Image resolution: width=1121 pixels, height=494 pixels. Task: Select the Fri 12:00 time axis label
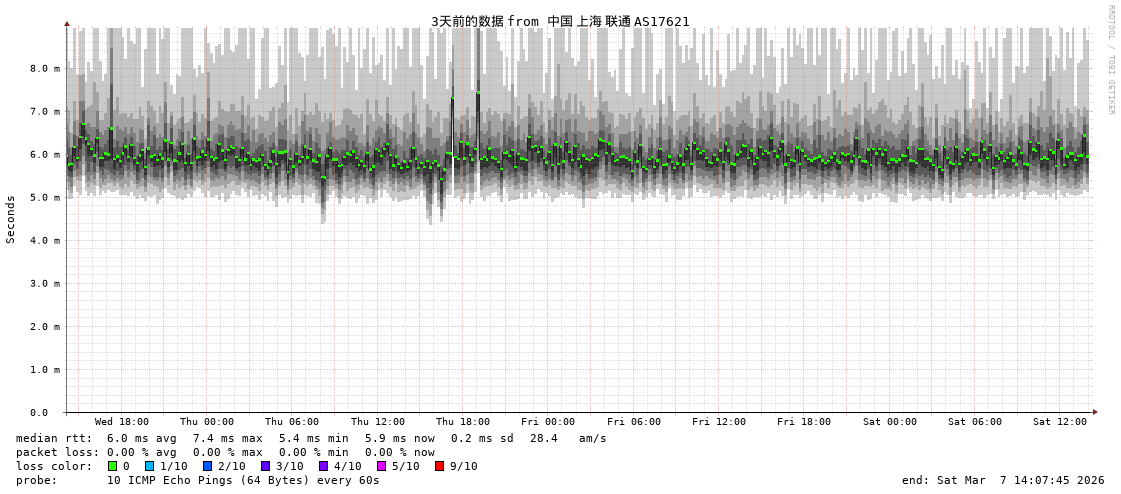(x=719, y=422)
